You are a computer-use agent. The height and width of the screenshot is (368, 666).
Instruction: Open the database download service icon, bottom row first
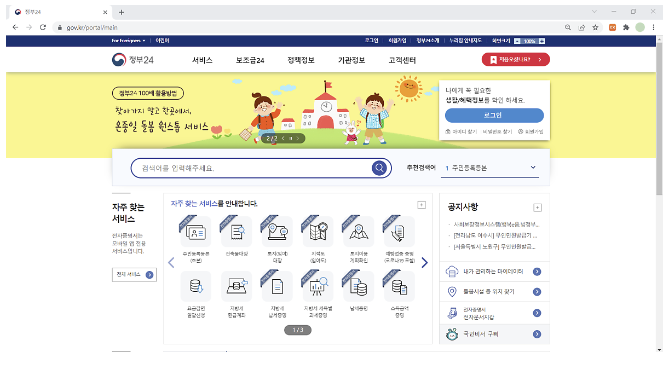click(196, 287)
